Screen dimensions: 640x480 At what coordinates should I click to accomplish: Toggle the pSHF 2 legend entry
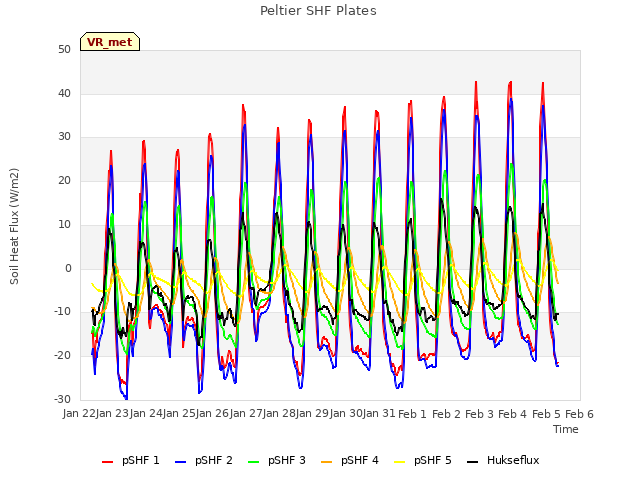pos(204,460)
